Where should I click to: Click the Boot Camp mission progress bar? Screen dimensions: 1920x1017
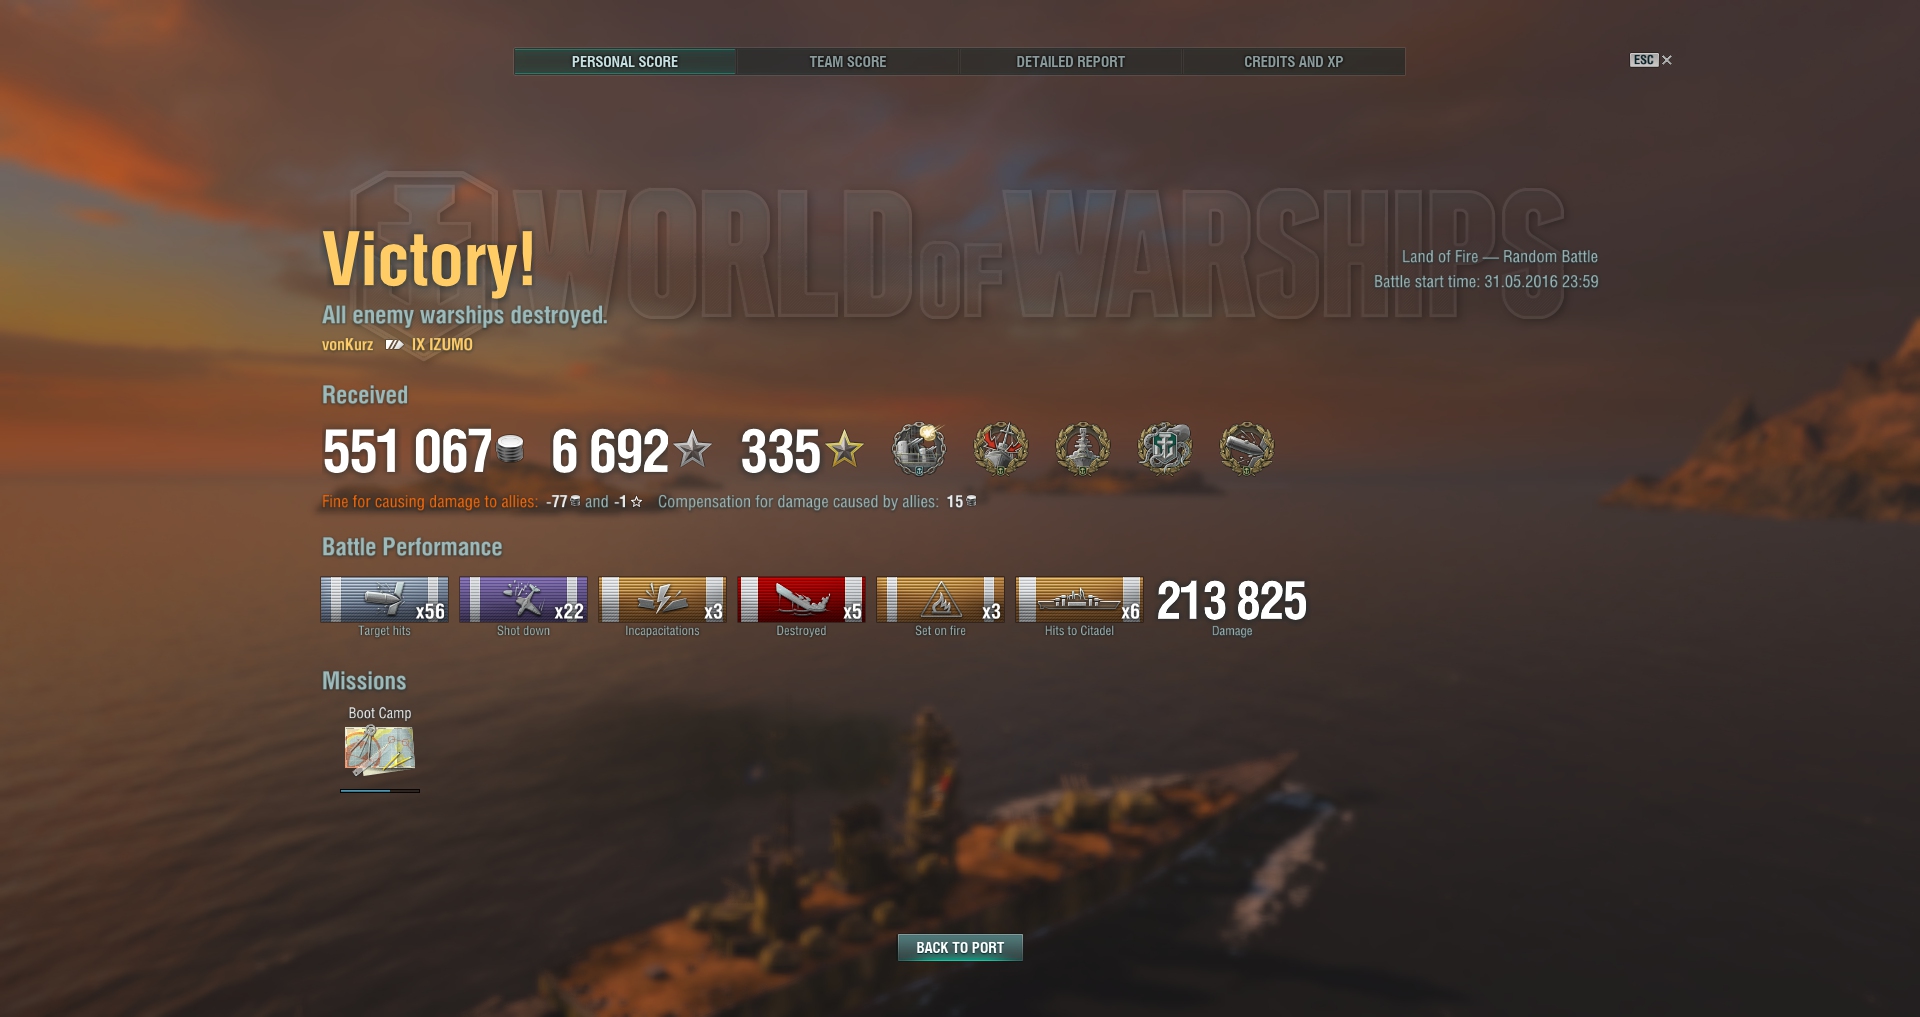pos(380,791)
